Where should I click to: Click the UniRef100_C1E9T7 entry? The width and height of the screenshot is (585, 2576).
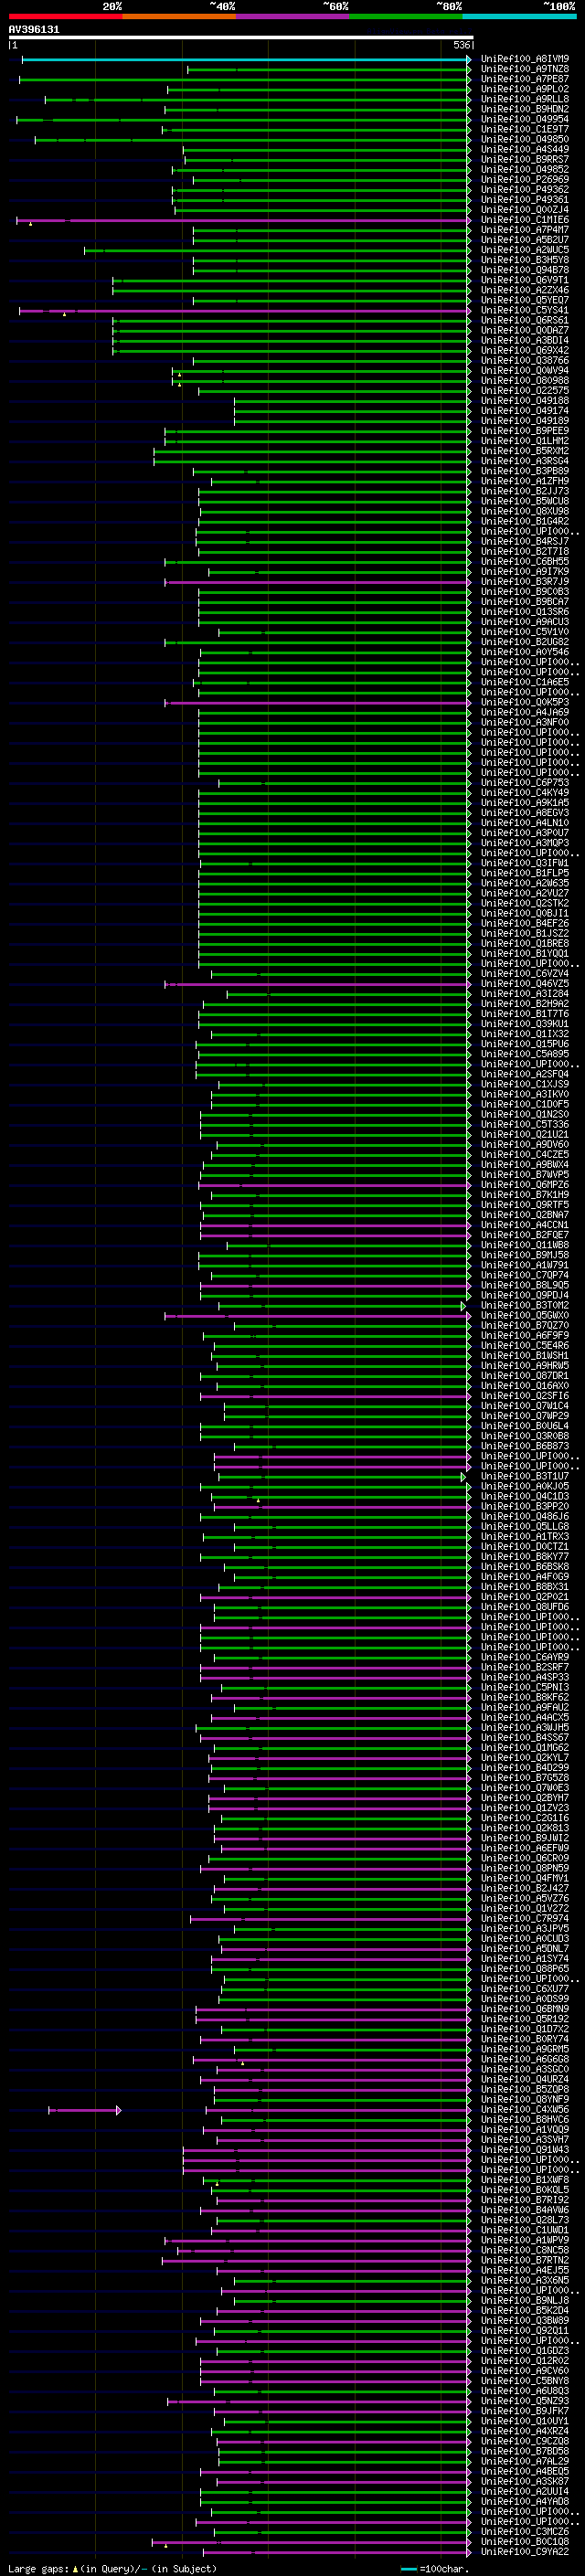point(524,129)
